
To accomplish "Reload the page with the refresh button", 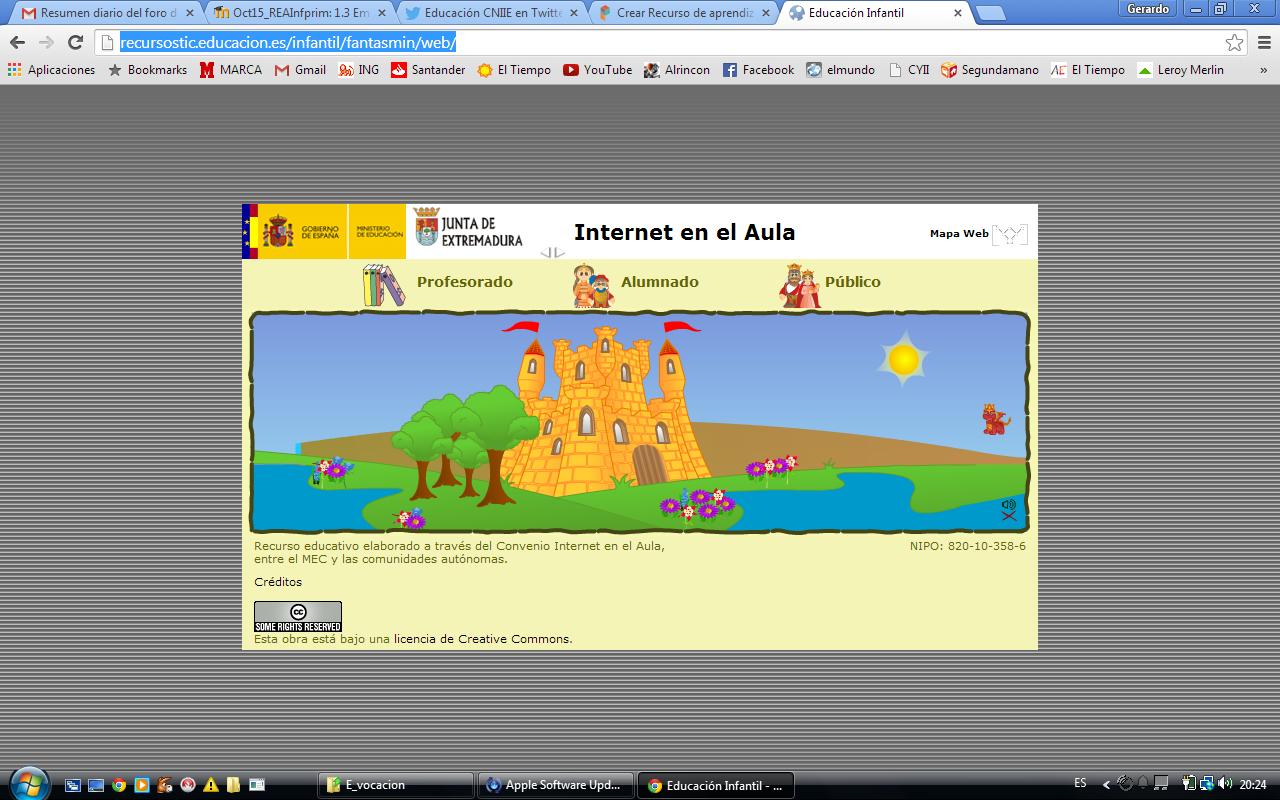I will coord(75,42).
